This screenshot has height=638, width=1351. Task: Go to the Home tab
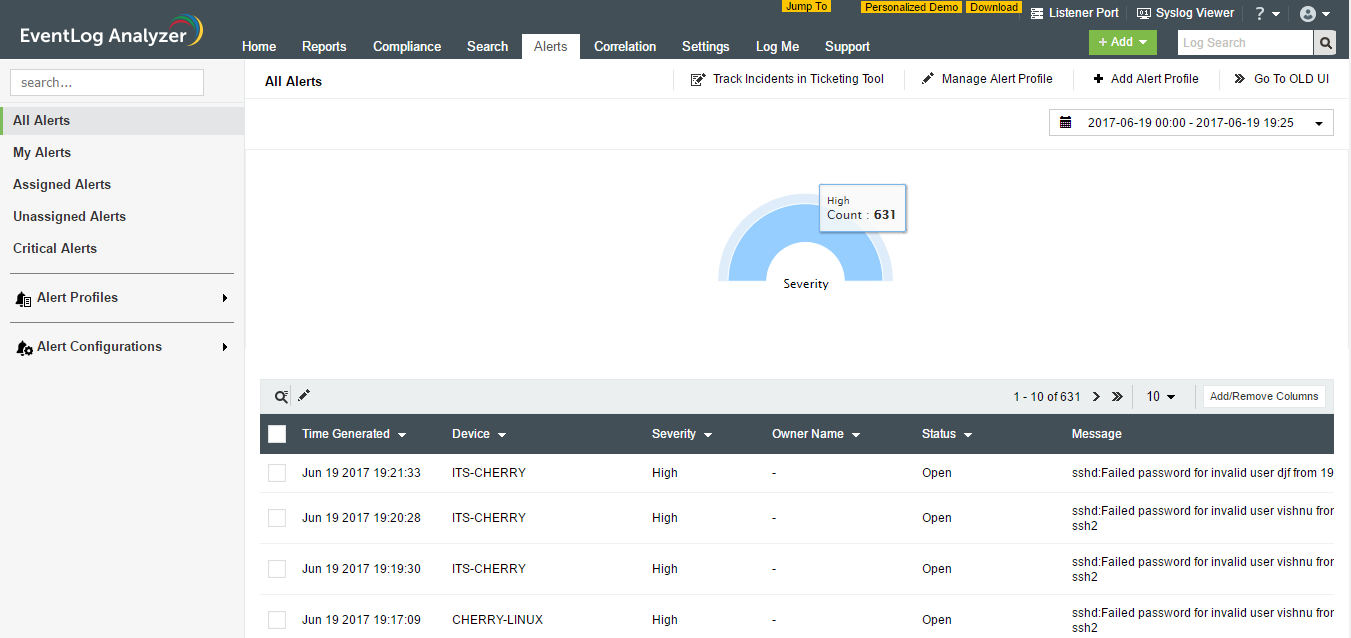pyautogui.click(x=259, y=46)
